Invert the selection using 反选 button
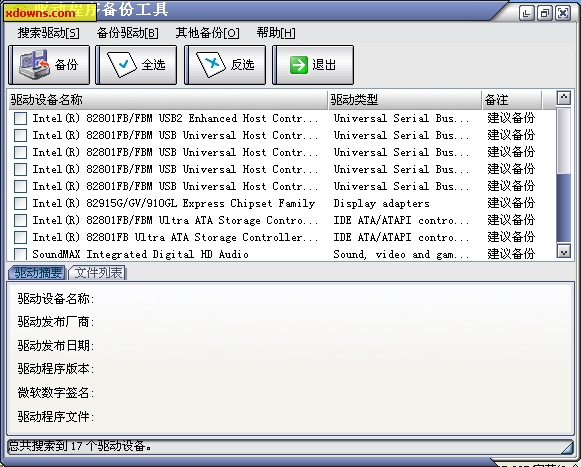The image size is (581, 467). click(225, 65)
